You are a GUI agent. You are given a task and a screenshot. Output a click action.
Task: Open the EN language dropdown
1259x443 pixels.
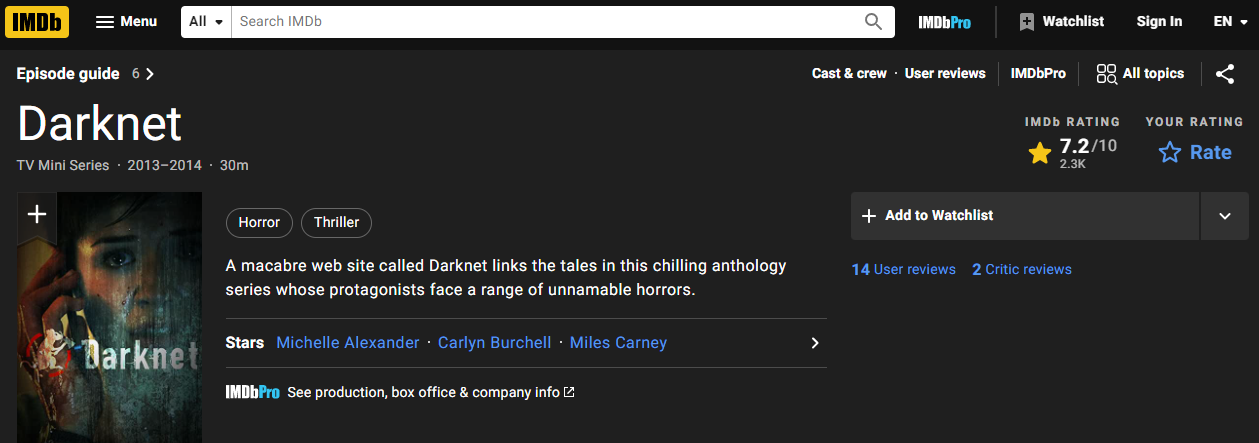coord(1229,21)
